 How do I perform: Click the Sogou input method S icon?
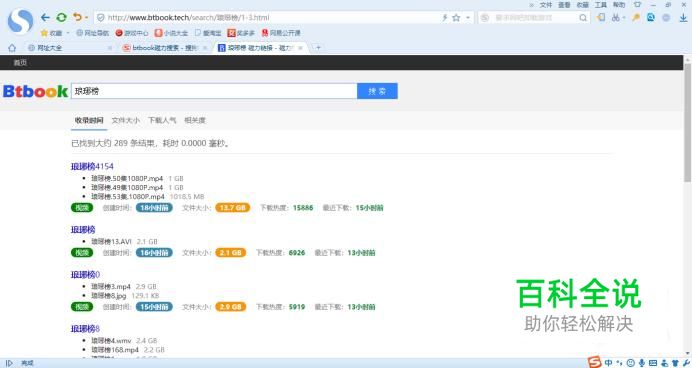pyautogui.click(x=594, y=362)
